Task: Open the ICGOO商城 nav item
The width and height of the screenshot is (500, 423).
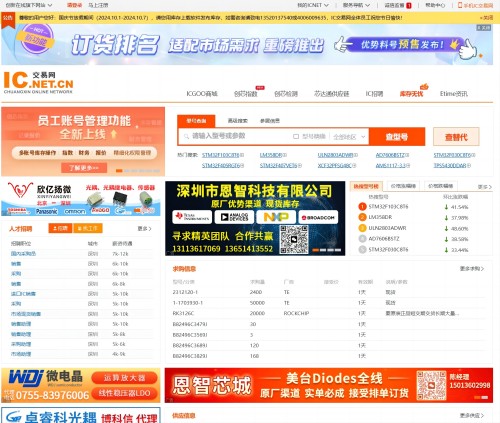Action: [x=202, y=94]
